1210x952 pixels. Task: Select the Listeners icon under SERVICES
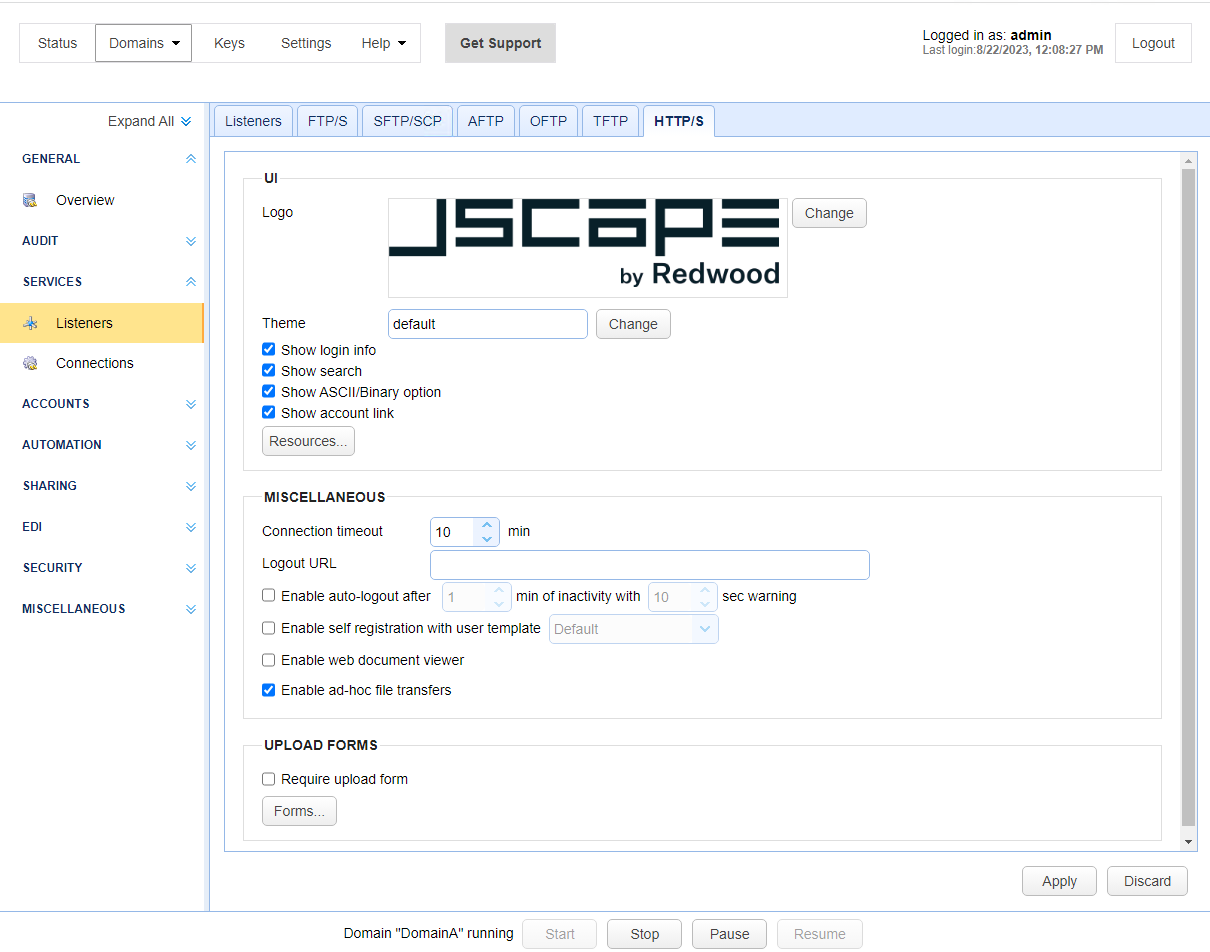[30, 322]
